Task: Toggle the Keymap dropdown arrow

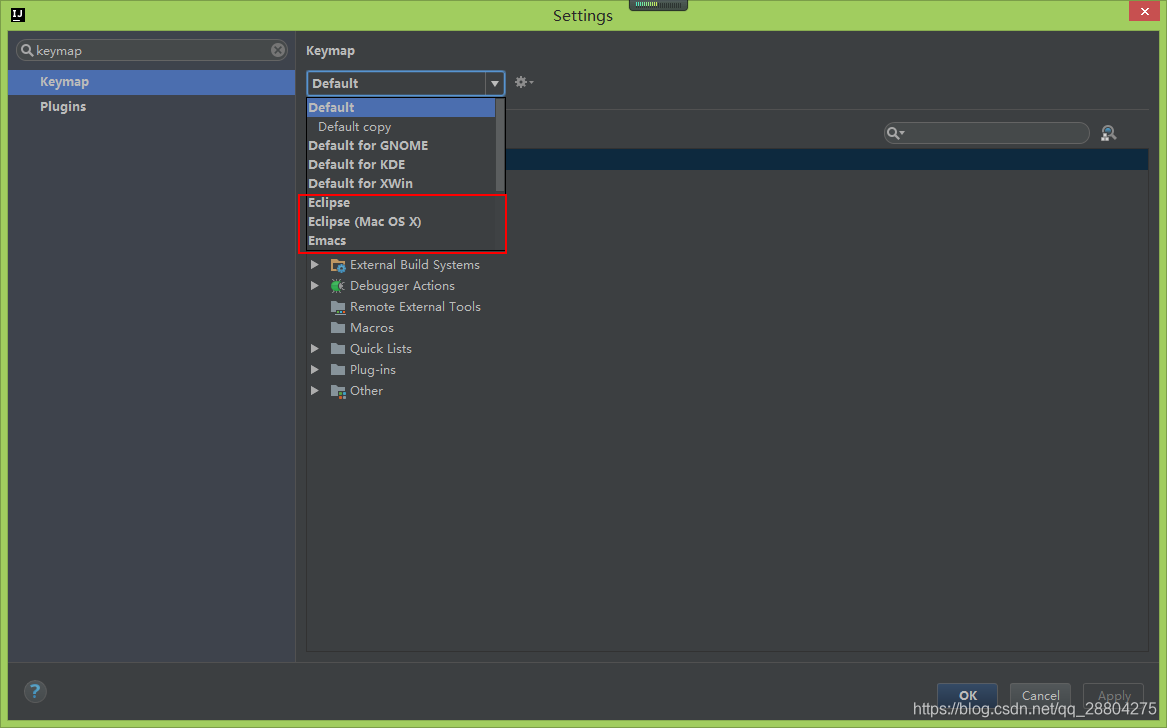Action: 495,83
